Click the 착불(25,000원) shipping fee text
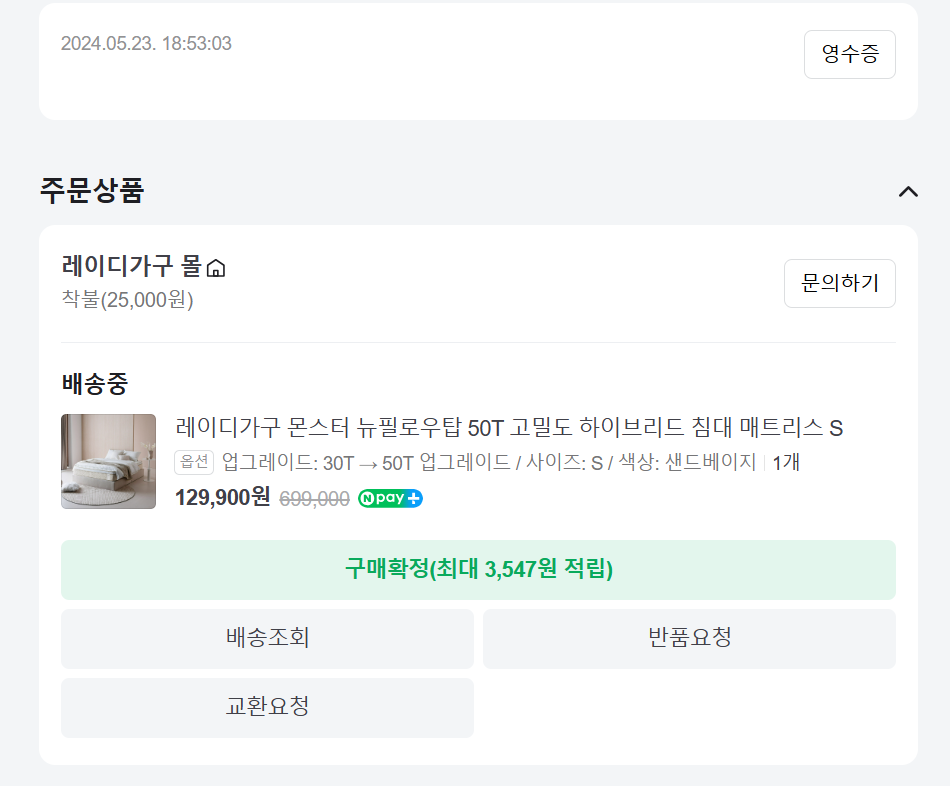Image resolution: width=950 pixels, height=786 pixels. pos(127,300)
